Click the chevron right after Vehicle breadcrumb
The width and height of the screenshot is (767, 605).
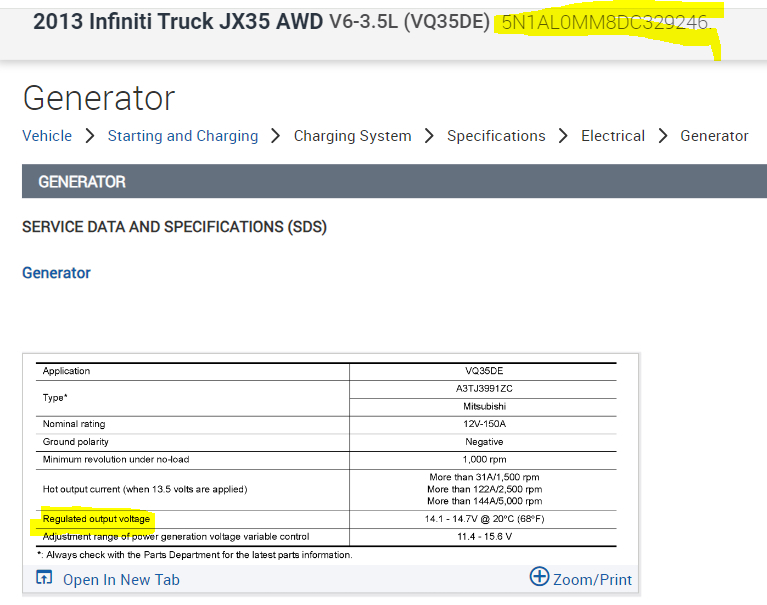coord(90,136)
